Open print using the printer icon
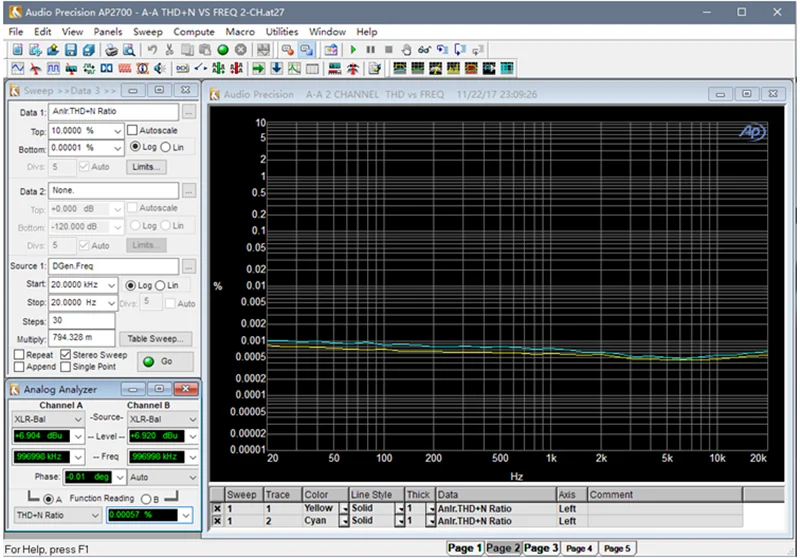This screenshot has height=558, width=800. coord(112,49)
